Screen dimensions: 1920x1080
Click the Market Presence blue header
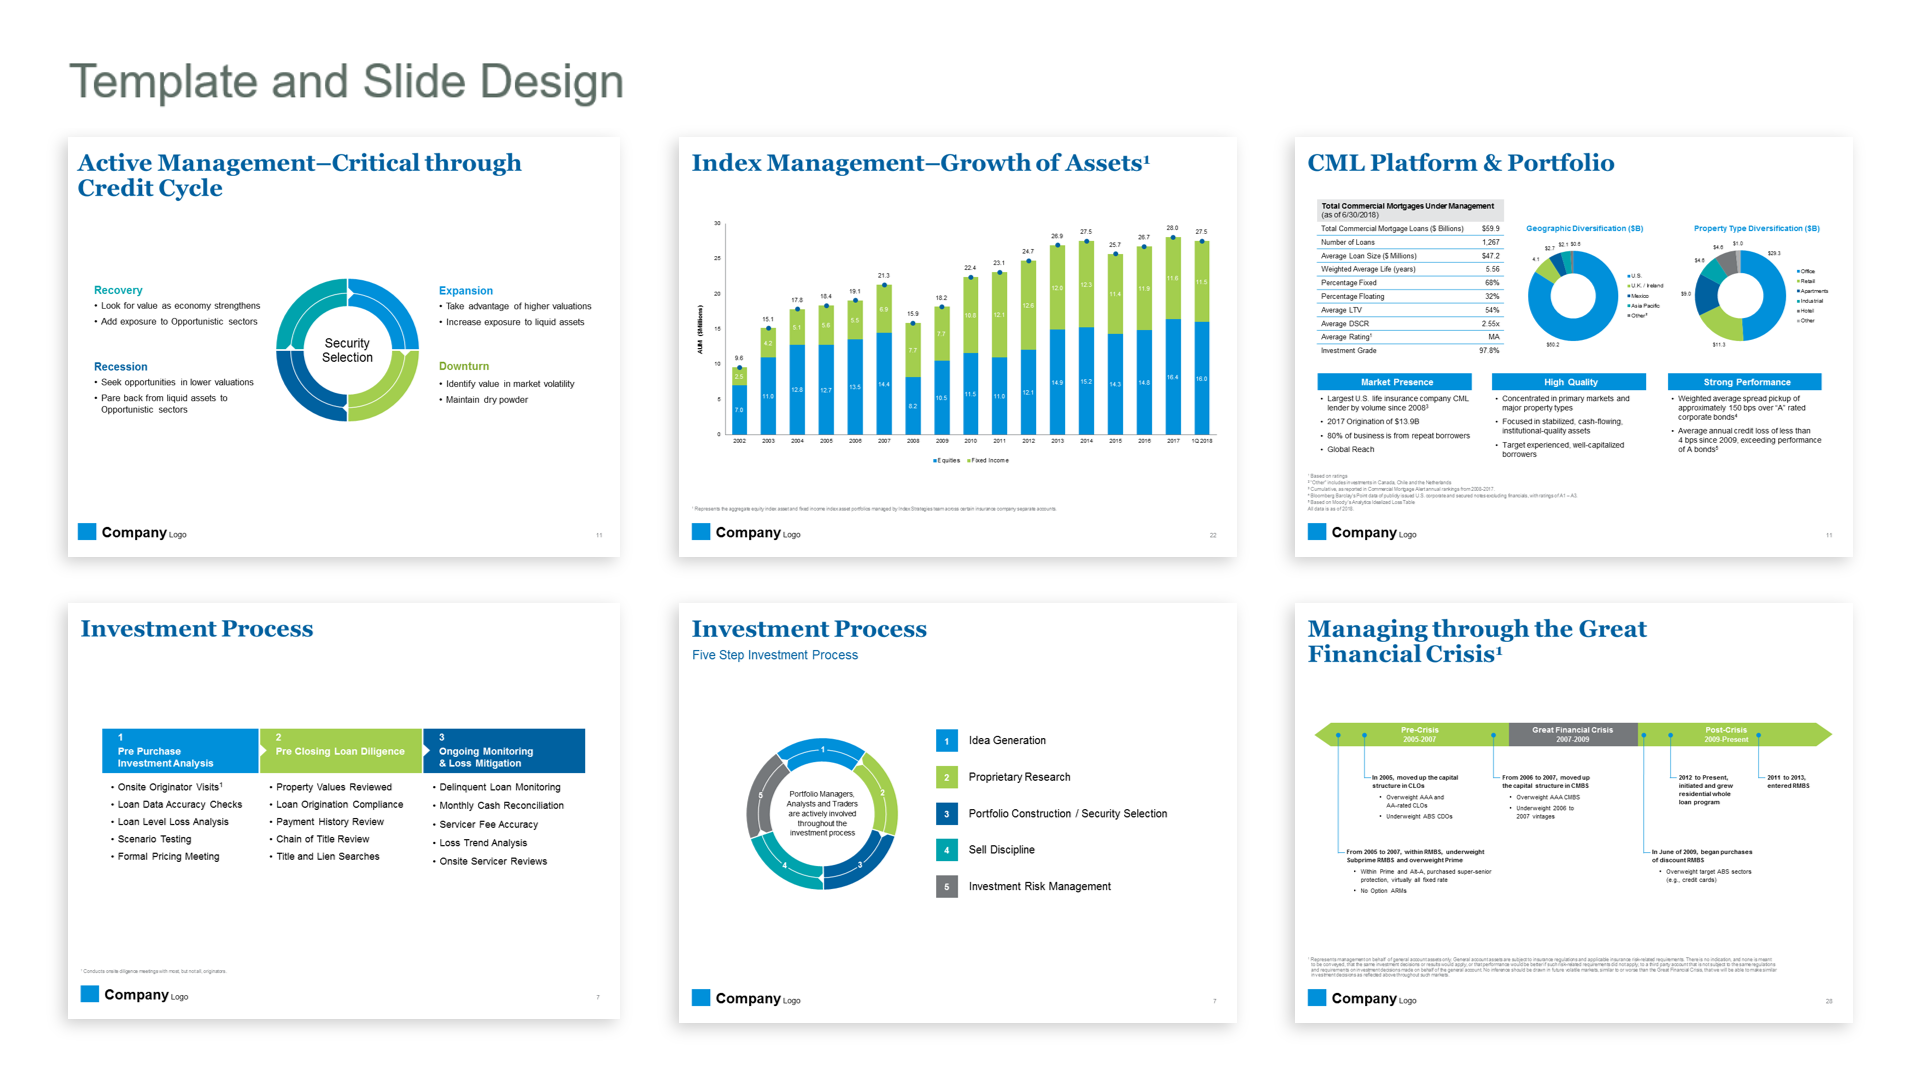pyautogui.click(x=1395, y=382)
